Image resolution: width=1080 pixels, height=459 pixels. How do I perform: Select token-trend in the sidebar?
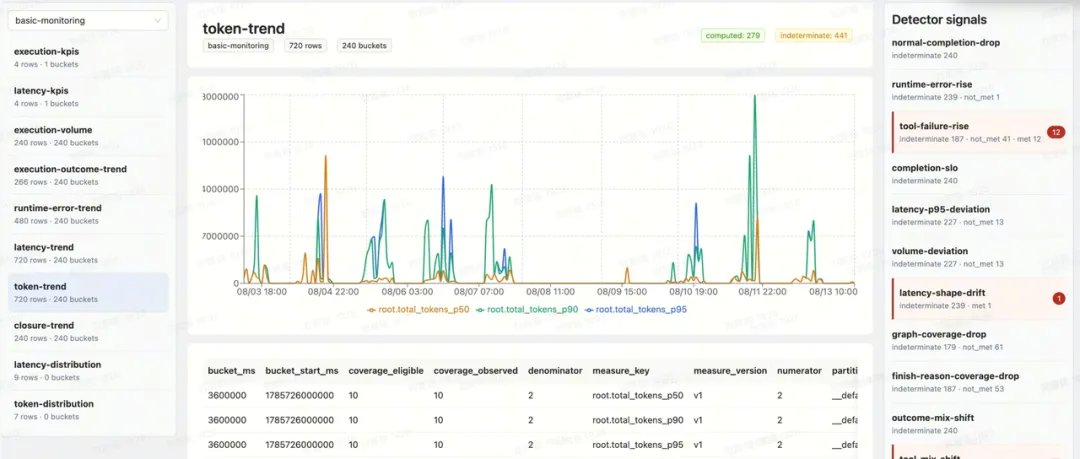click(x=88, y=293)
